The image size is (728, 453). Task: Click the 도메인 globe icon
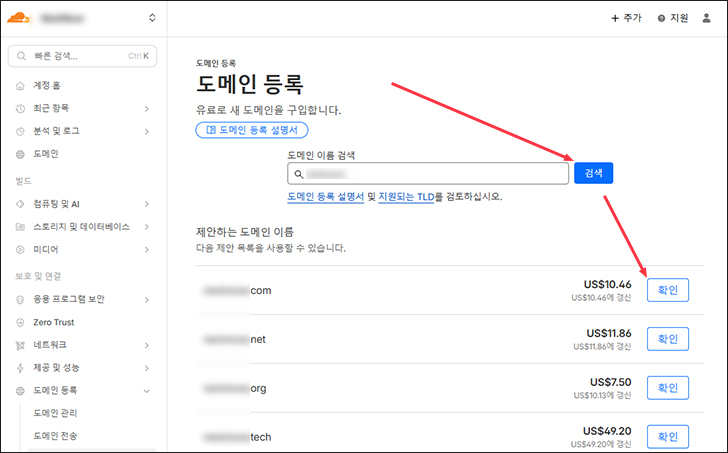tap(20, 154)
